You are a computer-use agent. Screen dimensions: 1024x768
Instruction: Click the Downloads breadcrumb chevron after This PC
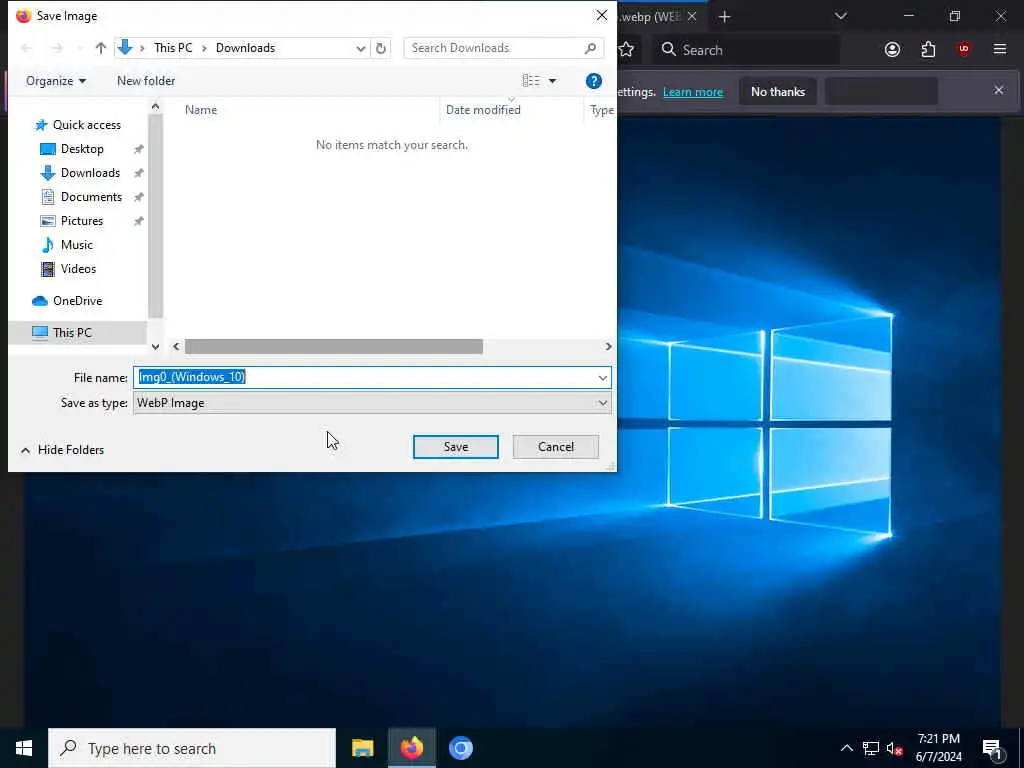point(204,48)
